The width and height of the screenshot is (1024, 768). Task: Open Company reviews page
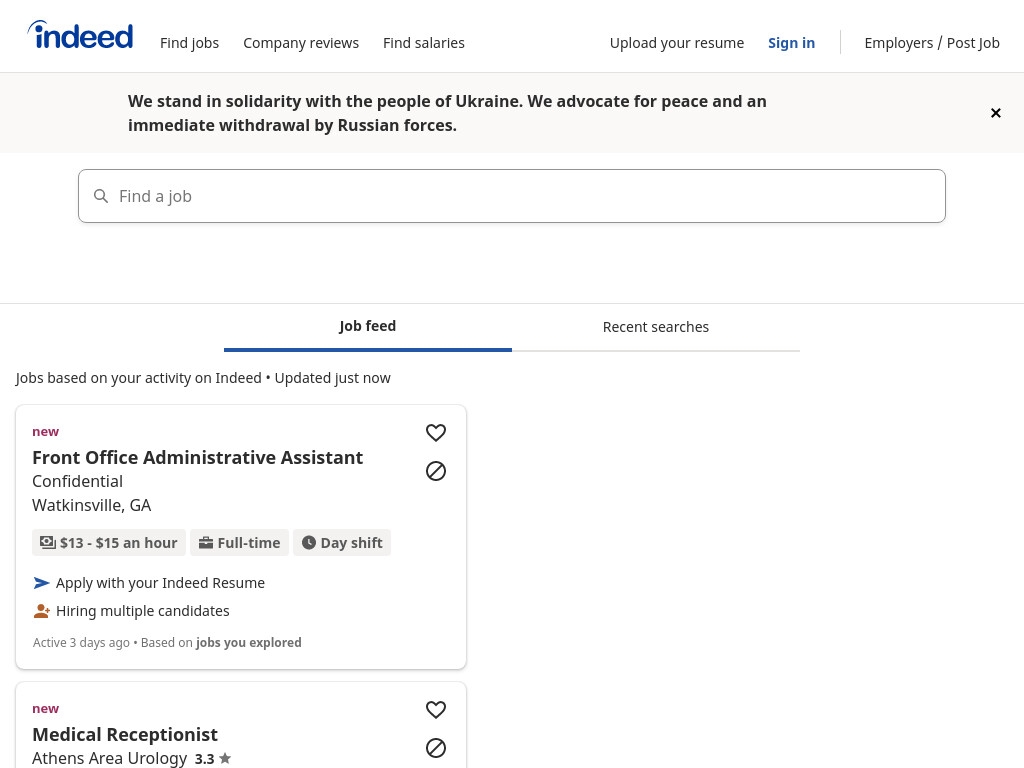(301, 43)
